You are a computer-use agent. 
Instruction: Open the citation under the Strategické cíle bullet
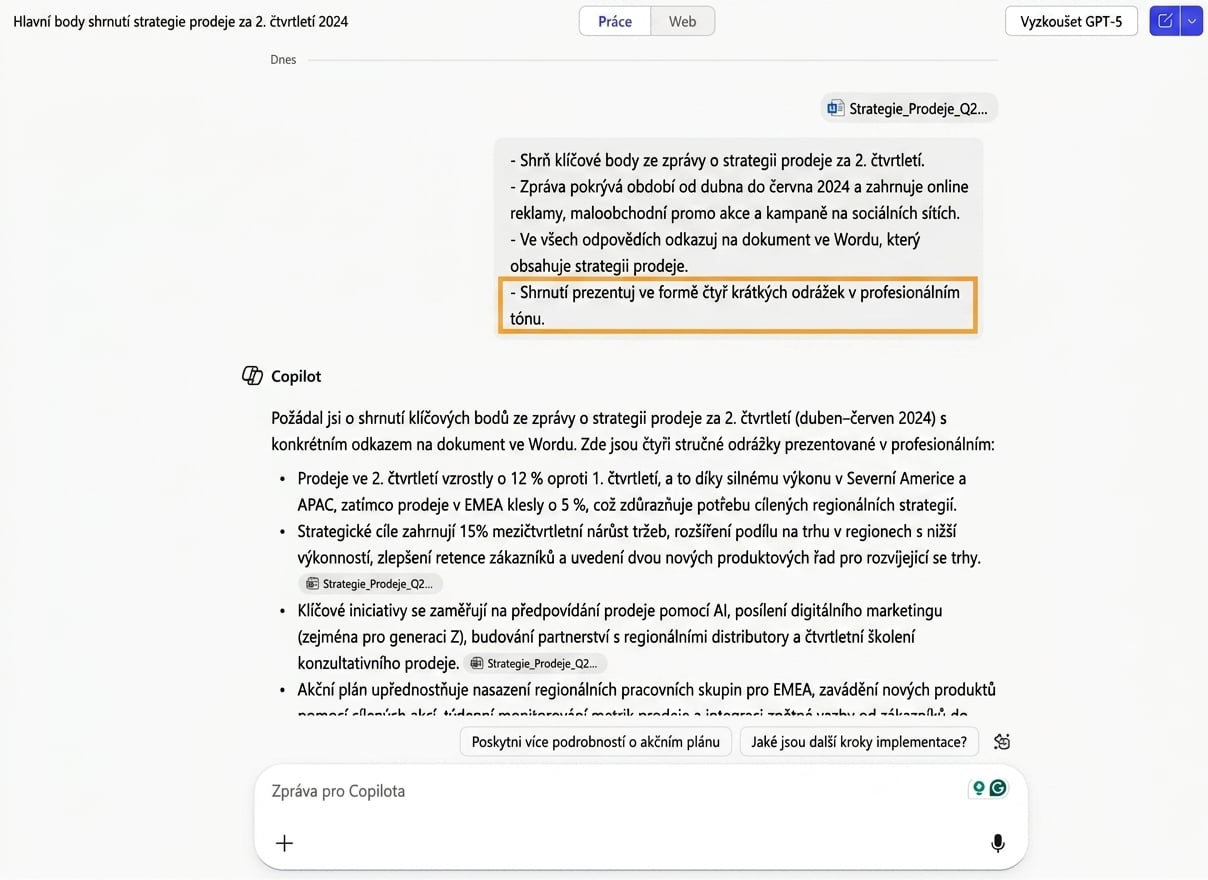click(370, 584)
